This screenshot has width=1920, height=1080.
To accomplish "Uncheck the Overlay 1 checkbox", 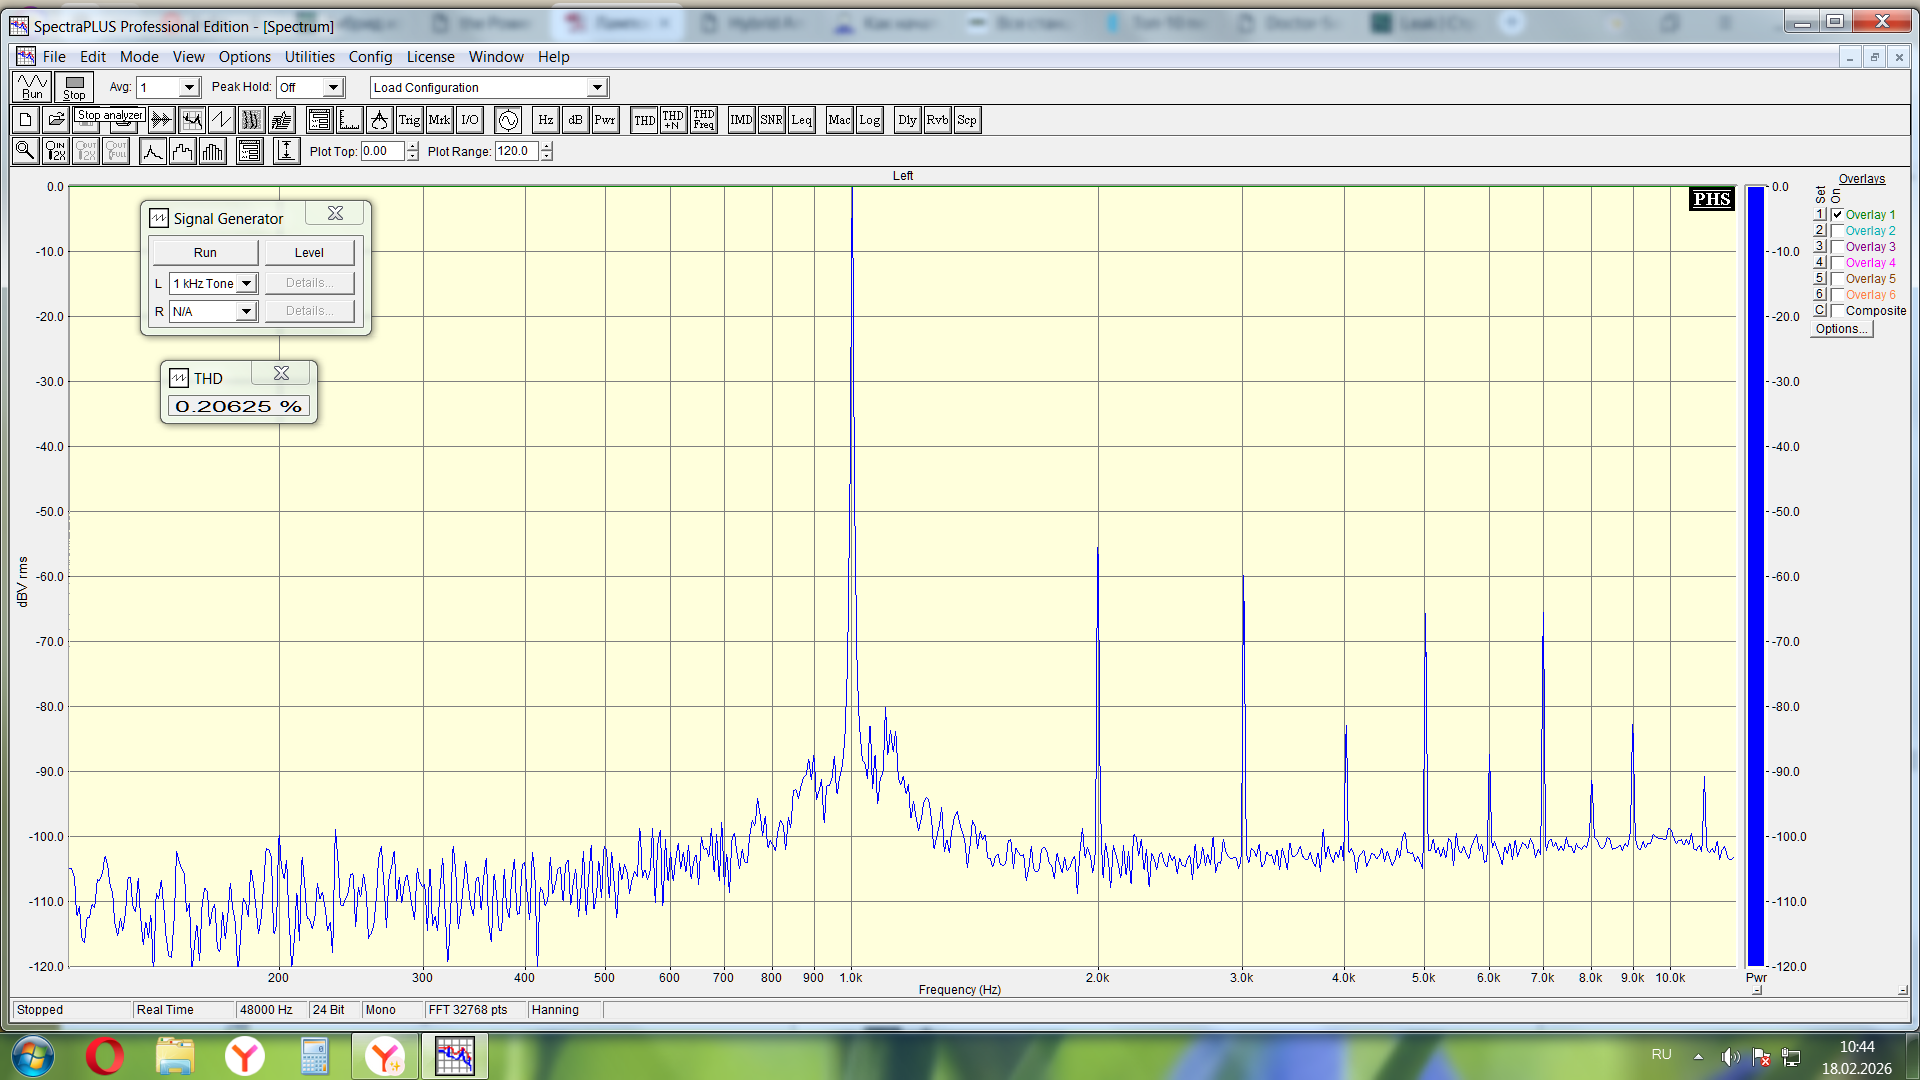I will tap(1837, 215).
